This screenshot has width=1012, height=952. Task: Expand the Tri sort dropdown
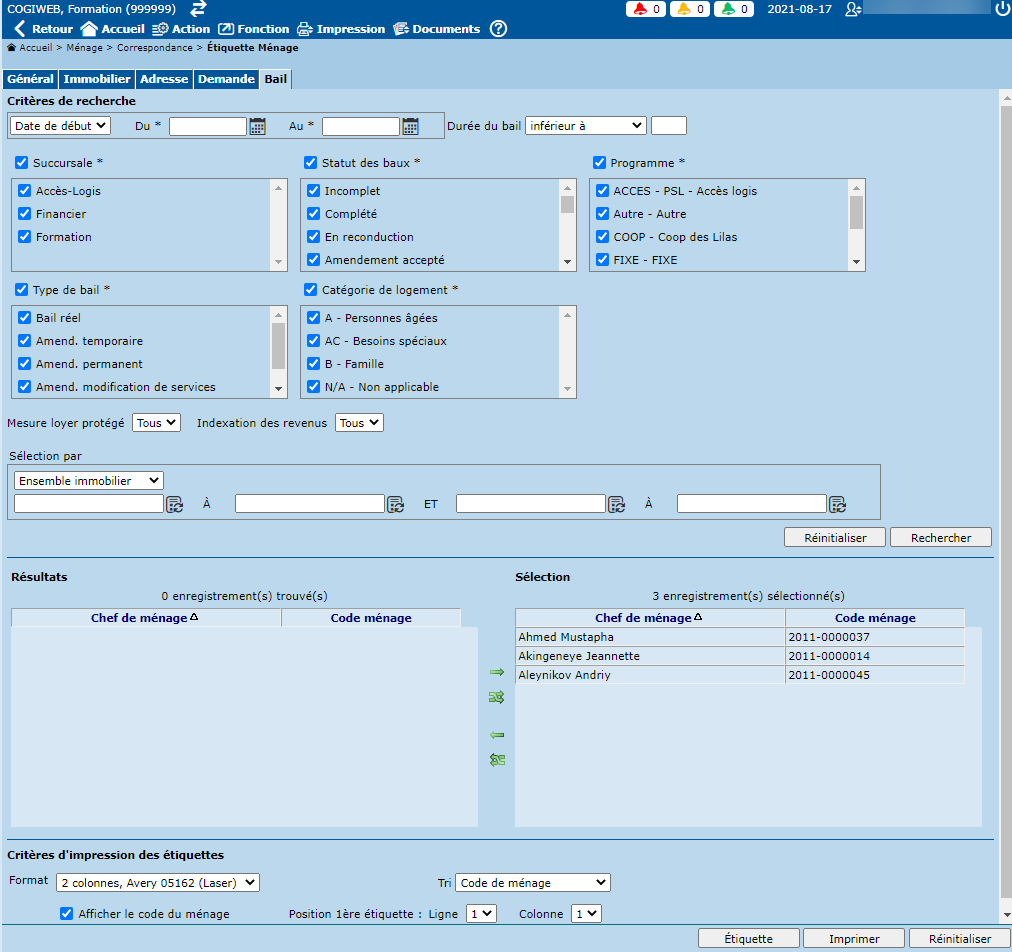(532, 882)
